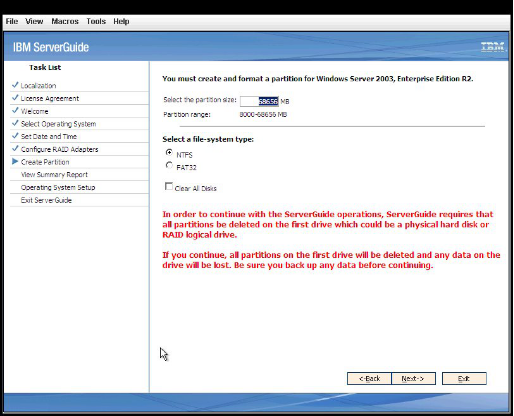The width and height of the screenshot is (514, 416).
Task: Proceed with the Next-> button
Action: tap(413, 379)
